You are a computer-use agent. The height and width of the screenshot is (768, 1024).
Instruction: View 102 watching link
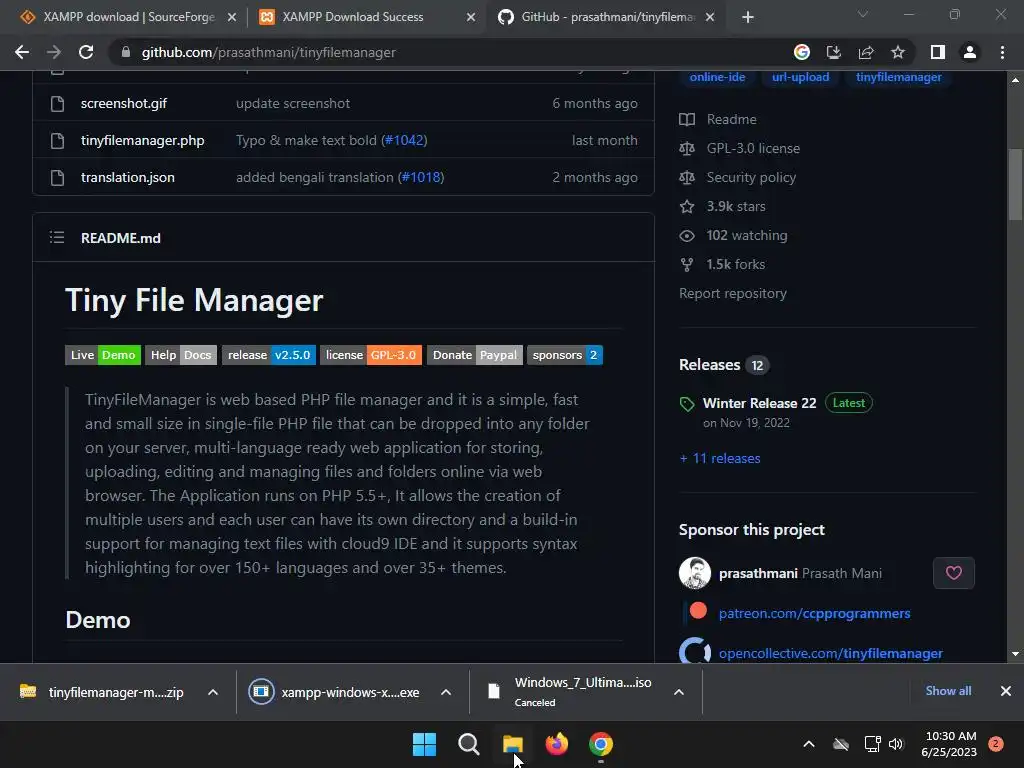pyautogui.click(x=746, y=235)
